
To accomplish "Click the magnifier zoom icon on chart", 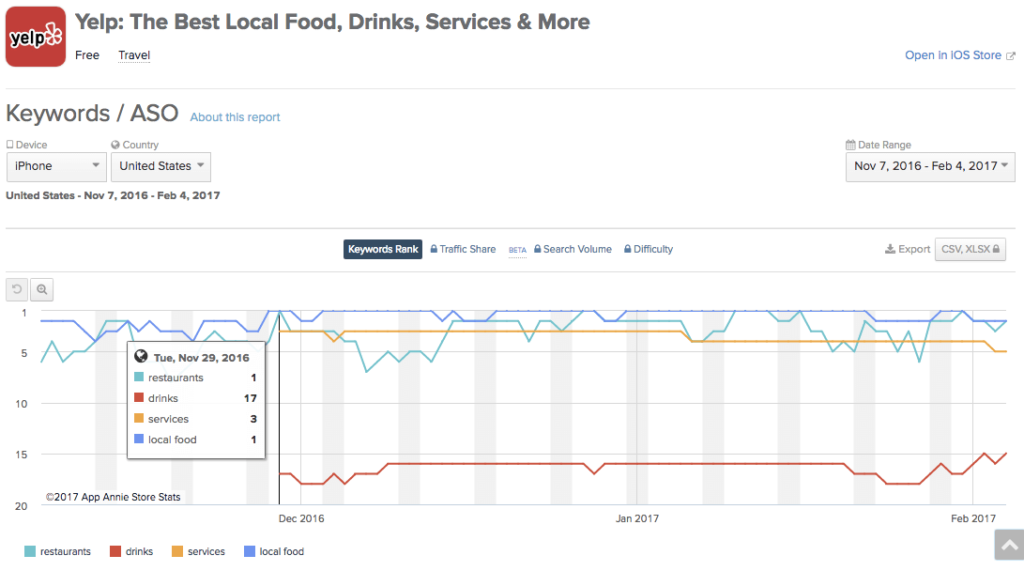I will click(x=42, y=290).
